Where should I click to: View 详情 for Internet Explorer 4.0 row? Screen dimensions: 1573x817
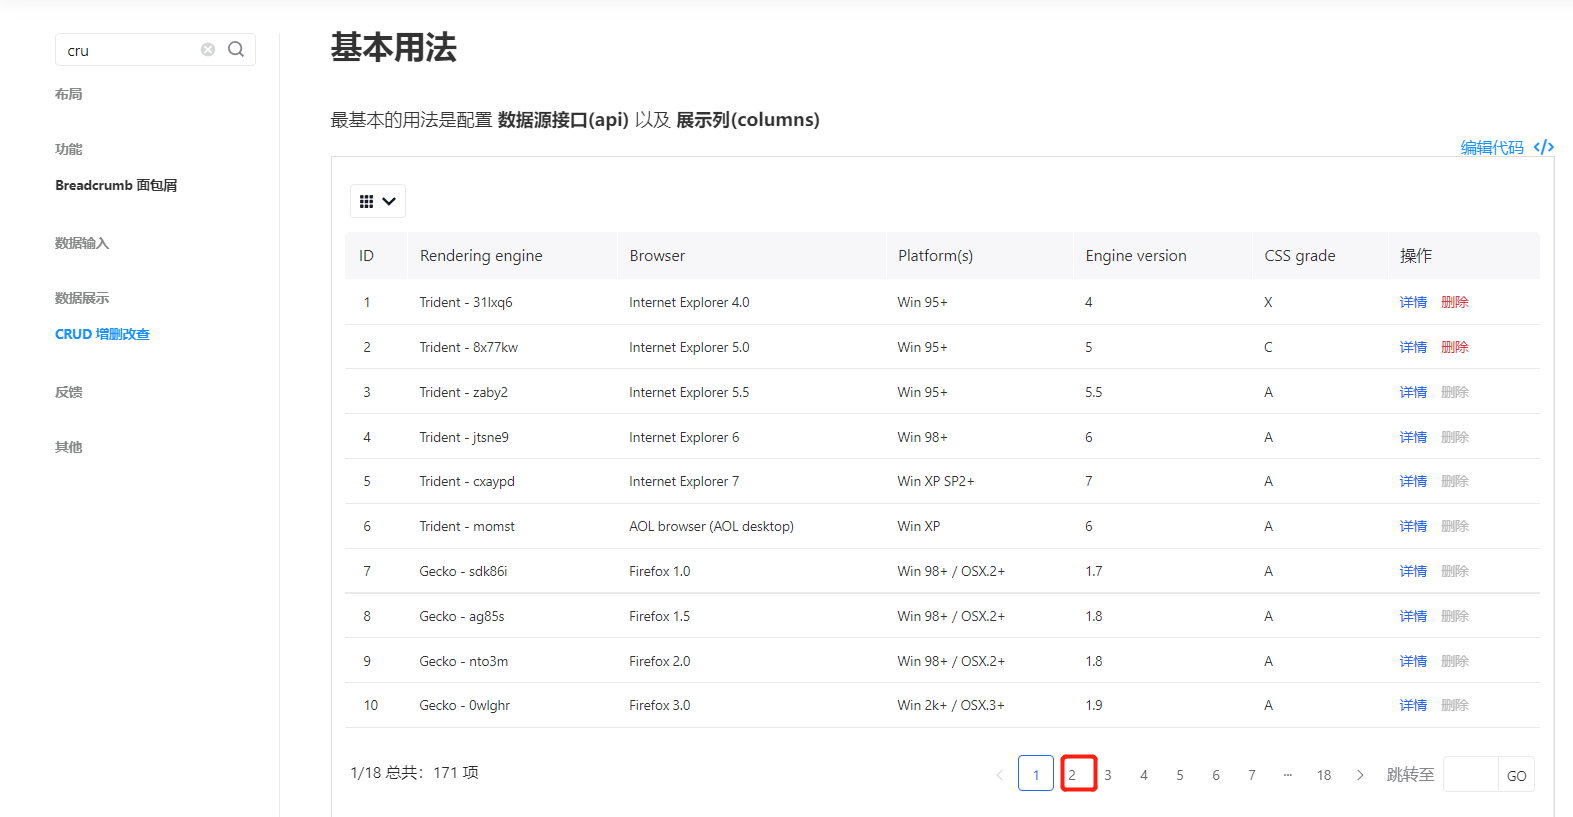pyautogui.click(x=1413, y=302)
